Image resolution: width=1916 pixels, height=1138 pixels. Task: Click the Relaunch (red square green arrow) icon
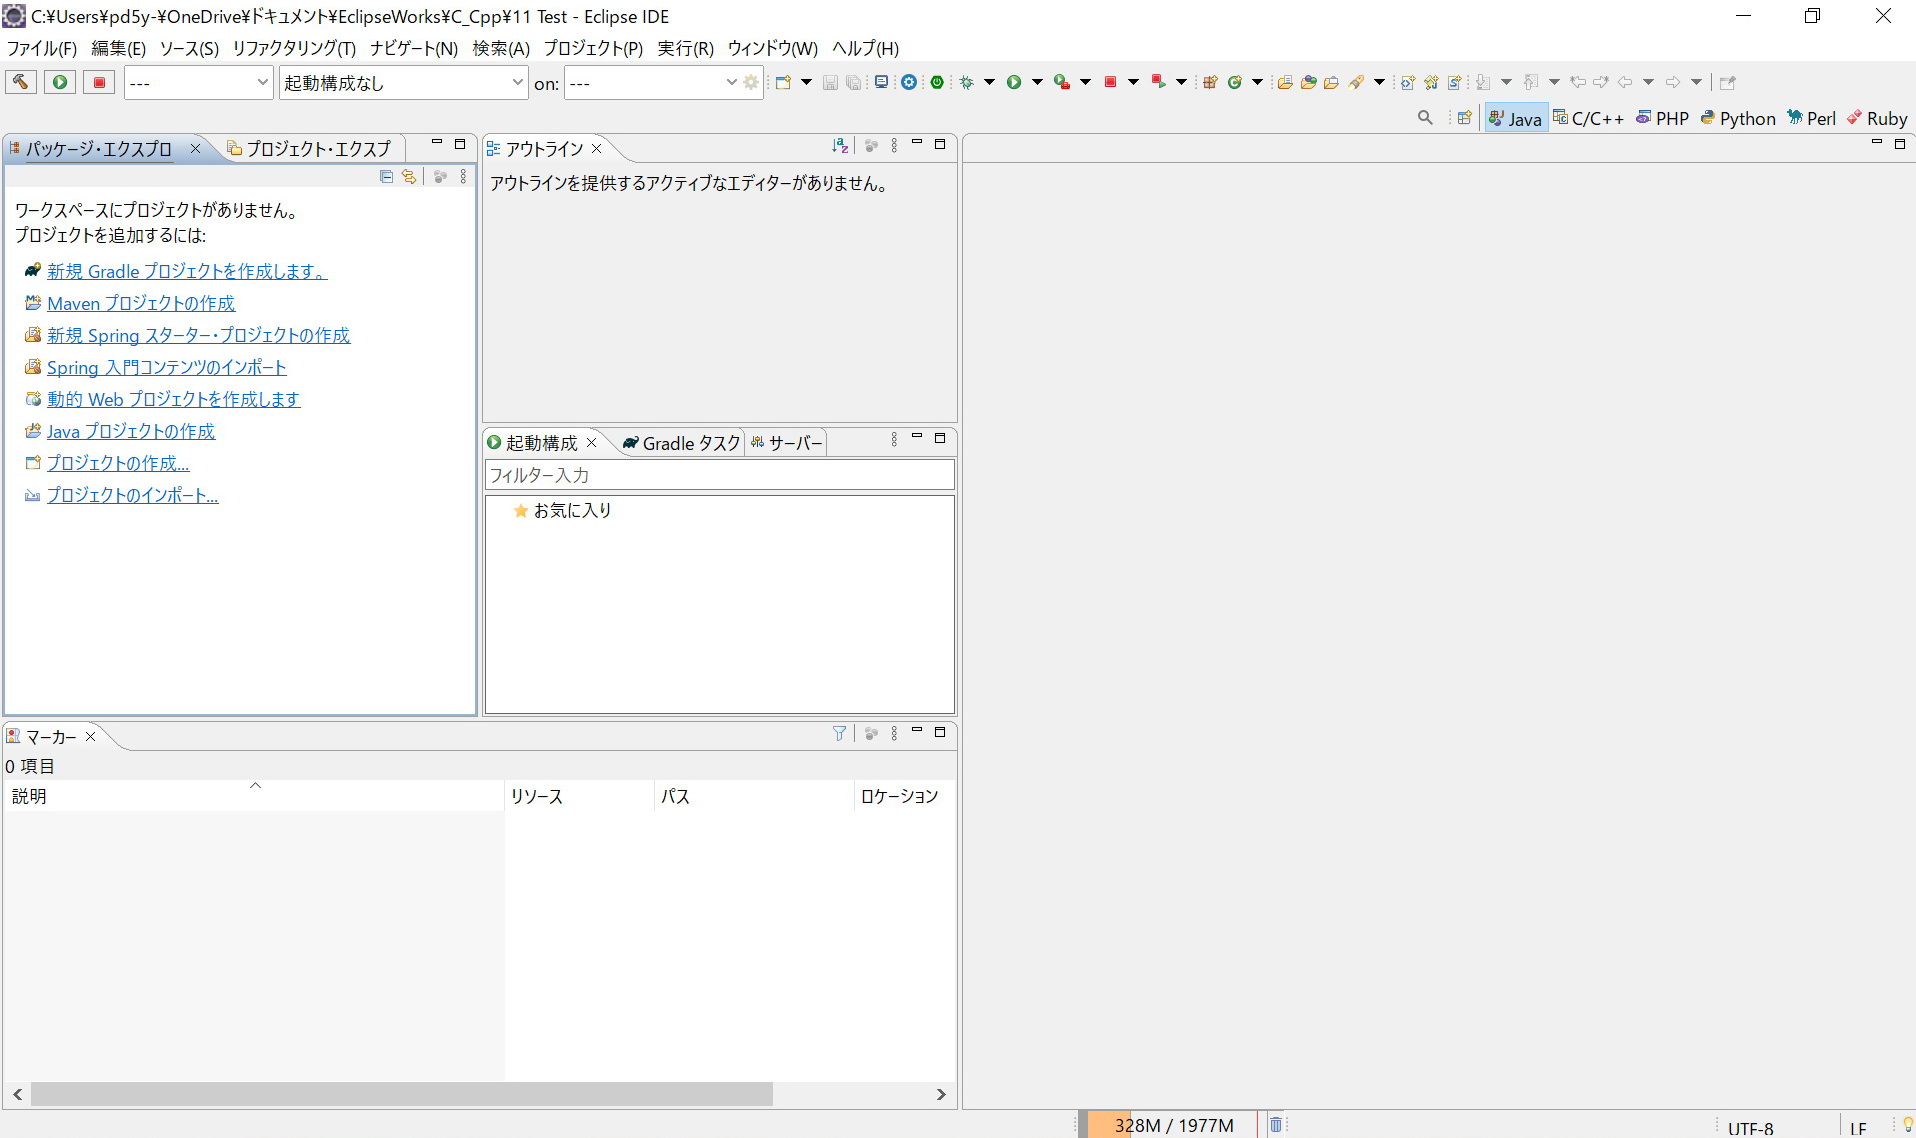point(1158,82)
